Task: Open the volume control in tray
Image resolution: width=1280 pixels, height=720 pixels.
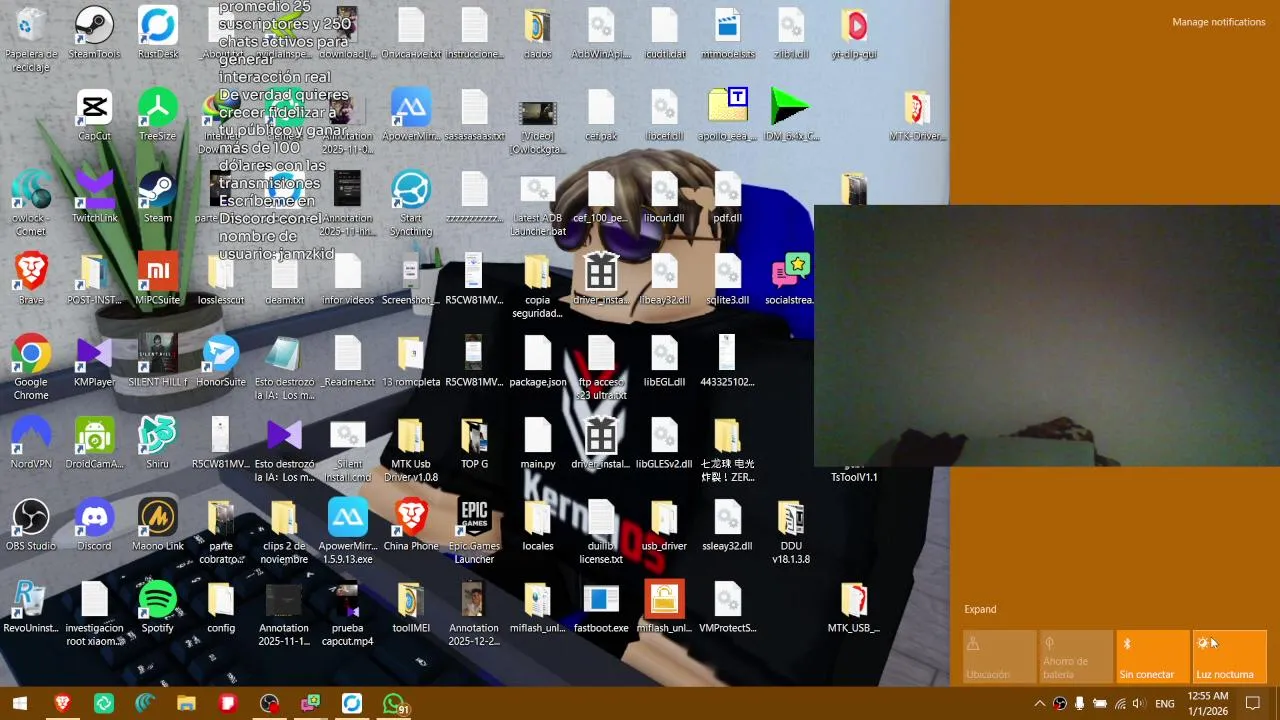Action: [x=1139, y=704]
